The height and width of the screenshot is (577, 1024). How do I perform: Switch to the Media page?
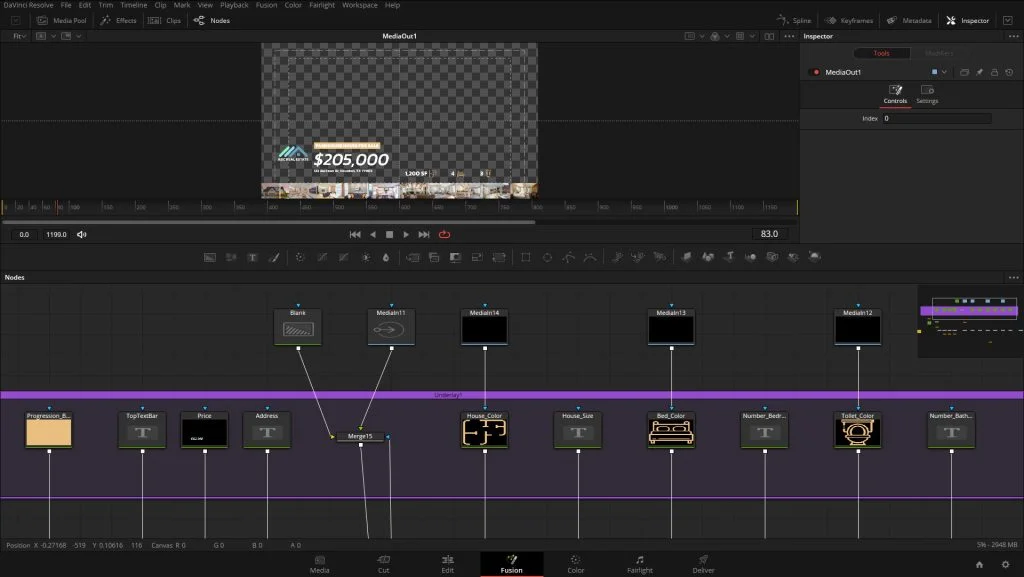click(x=319, y=564)
